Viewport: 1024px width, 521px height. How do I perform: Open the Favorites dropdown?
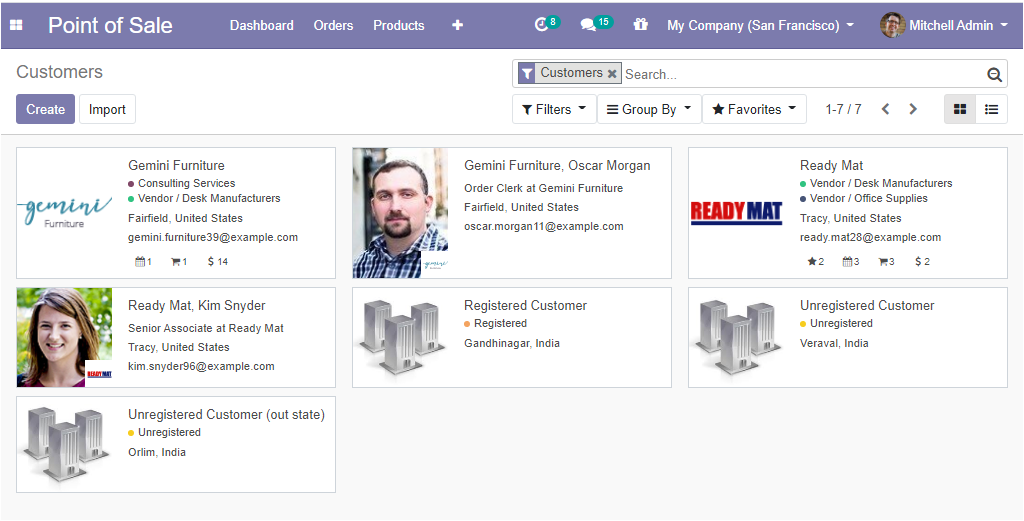[x=754, y=109]
